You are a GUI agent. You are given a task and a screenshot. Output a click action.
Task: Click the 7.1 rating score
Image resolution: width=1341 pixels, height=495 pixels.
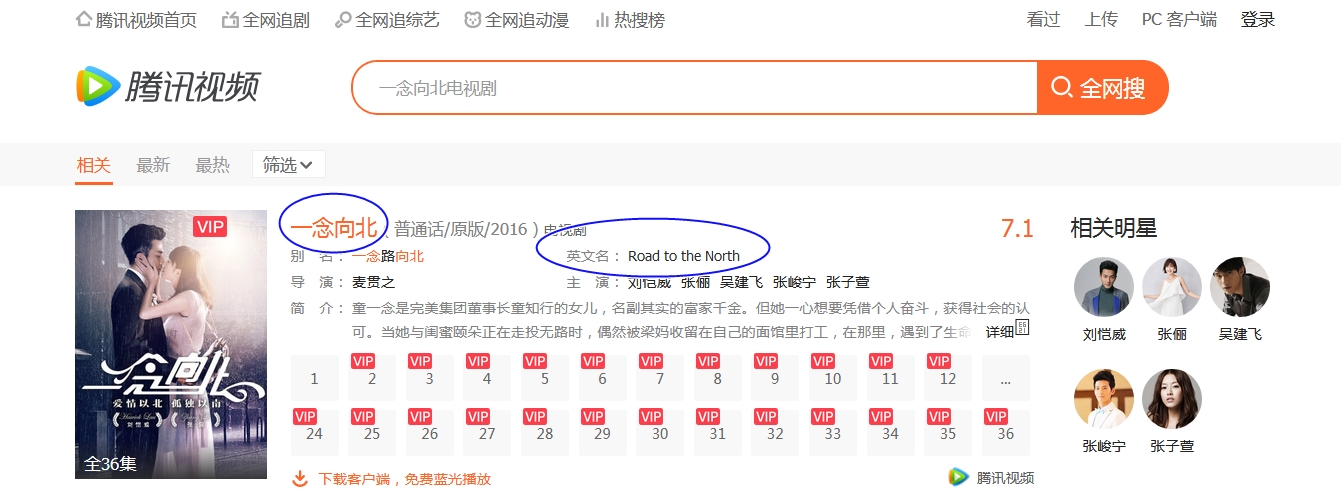click(x=1017, y=228)
